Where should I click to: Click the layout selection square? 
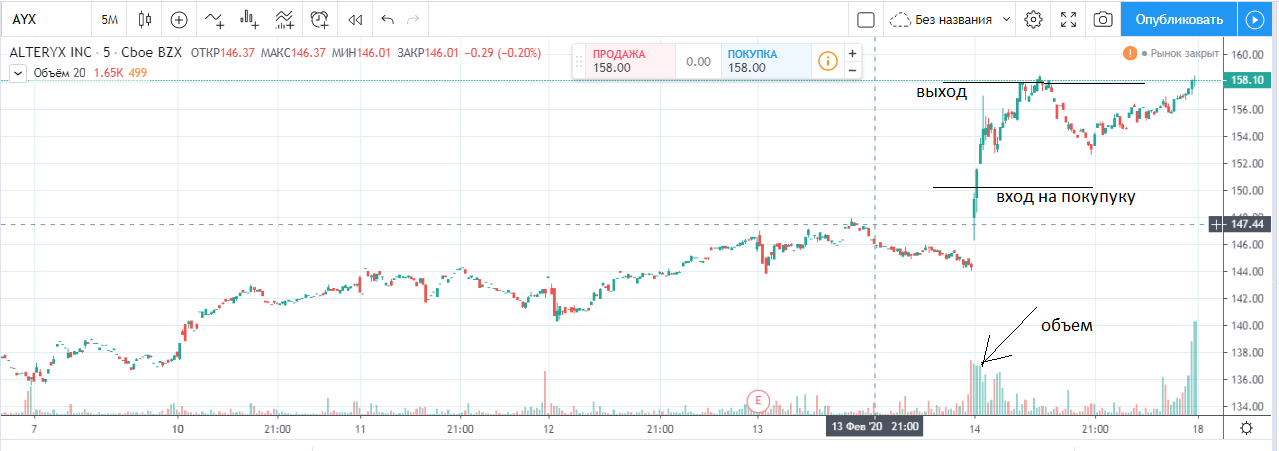click(x=866, y=19)
